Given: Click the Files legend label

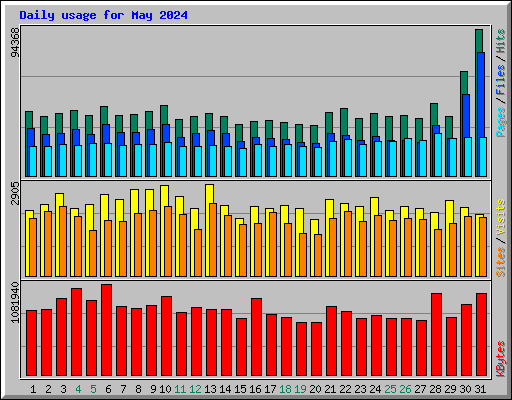Looking at the screenshot, I should 501,79.
